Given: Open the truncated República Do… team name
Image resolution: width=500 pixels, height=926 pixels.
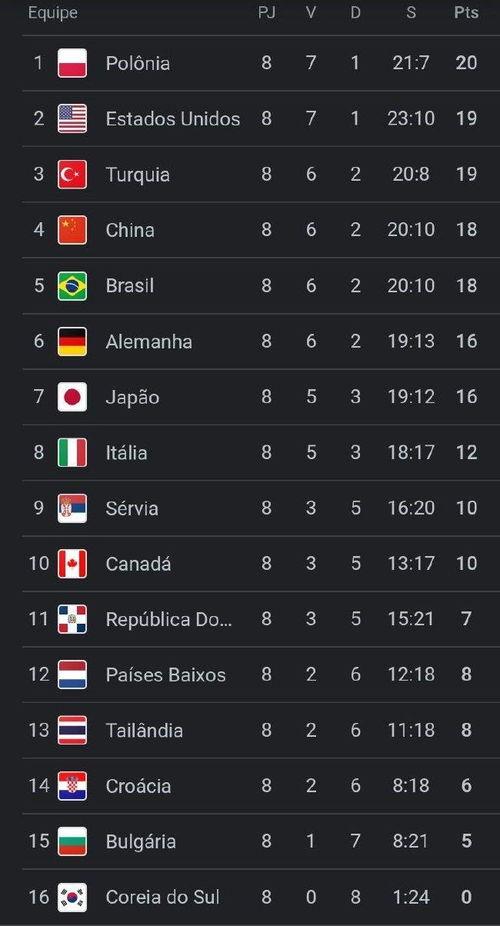Looking at the screenshot, I should coord(169,619).
